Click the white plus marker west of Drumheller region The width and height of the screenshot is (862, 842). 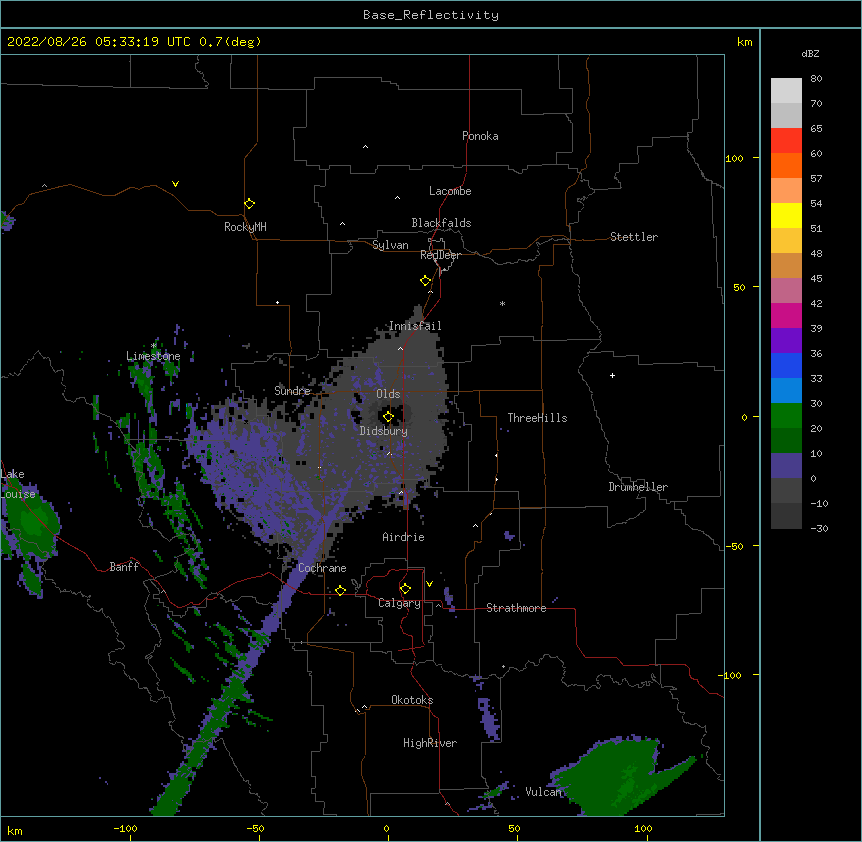pyautogui.click(x=612, y=375)
